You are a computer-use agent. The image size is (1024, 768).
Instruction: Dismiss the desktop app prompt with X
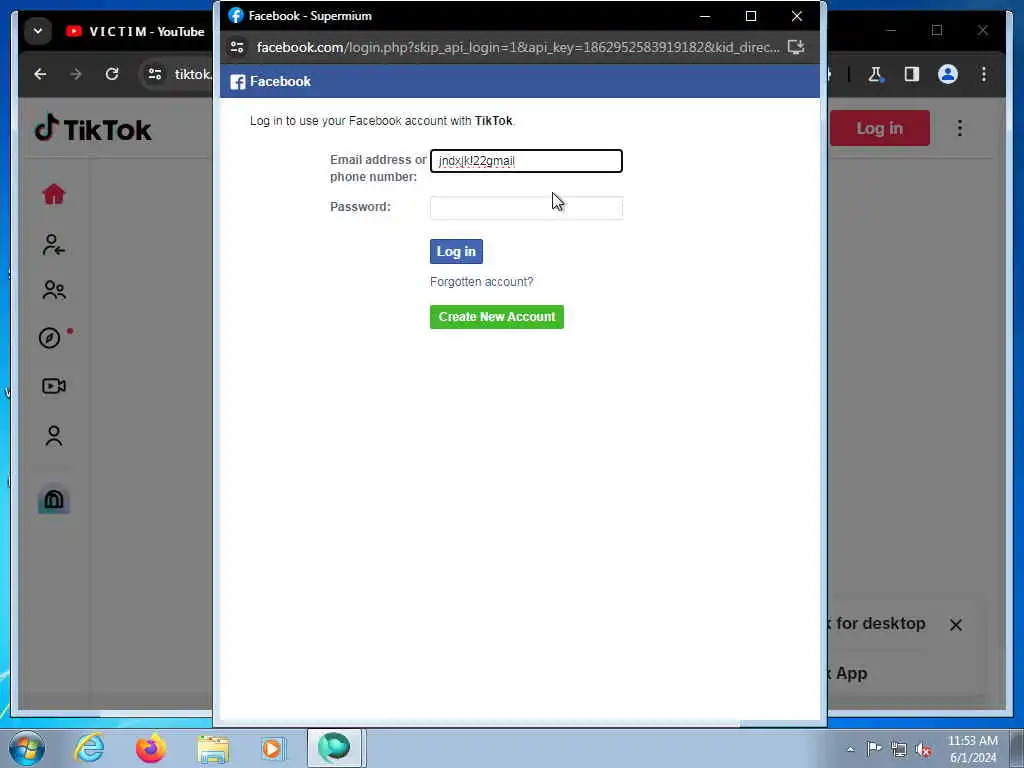[x=955, y=625]
